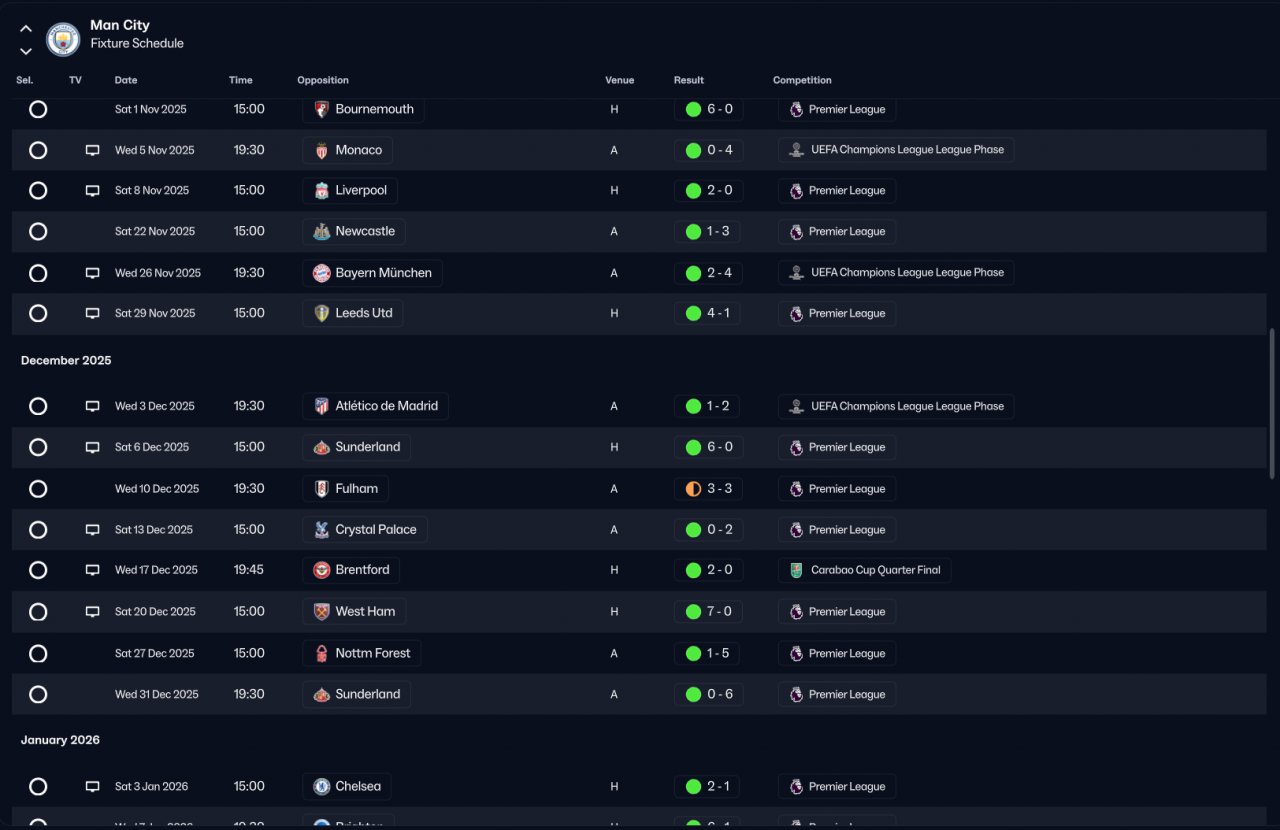The width and height of the screenshot is (1280, 830).
Task: Click the Carabao Cup competition icon
Action: pyautogui.click(x=796, y=570)
